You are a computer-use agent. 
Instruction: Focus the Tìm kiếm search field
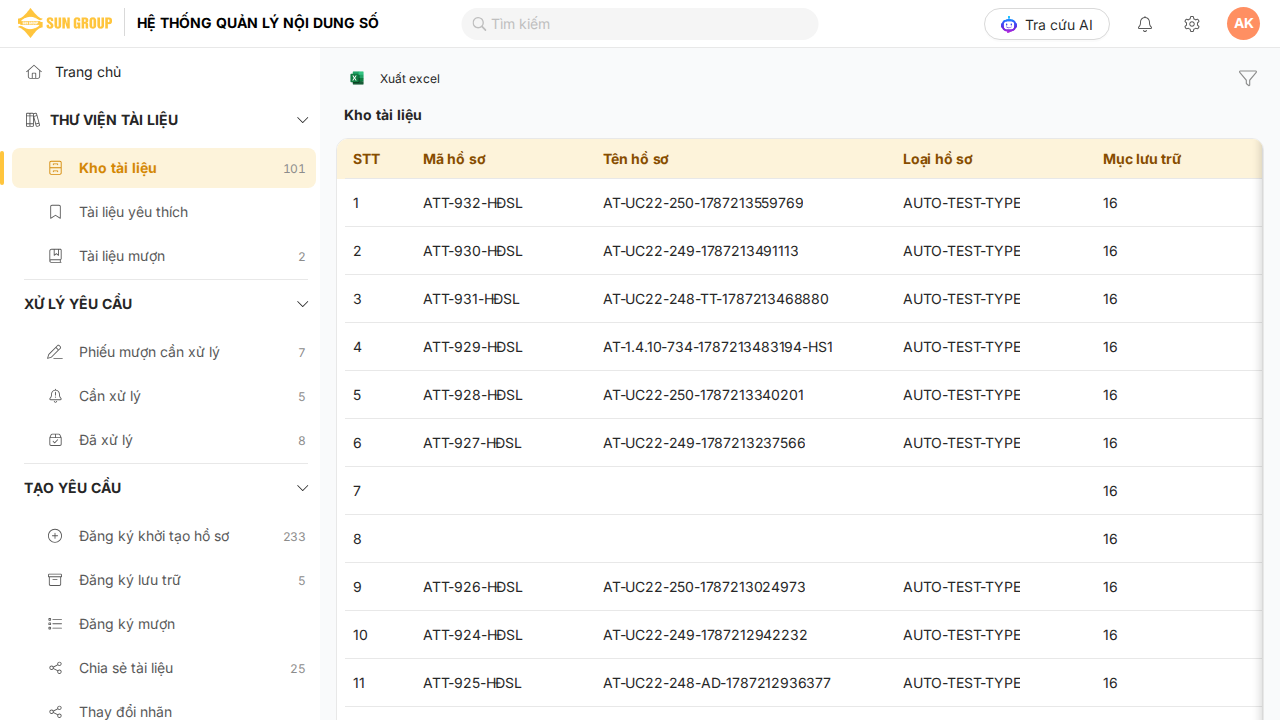pos(640,24)
